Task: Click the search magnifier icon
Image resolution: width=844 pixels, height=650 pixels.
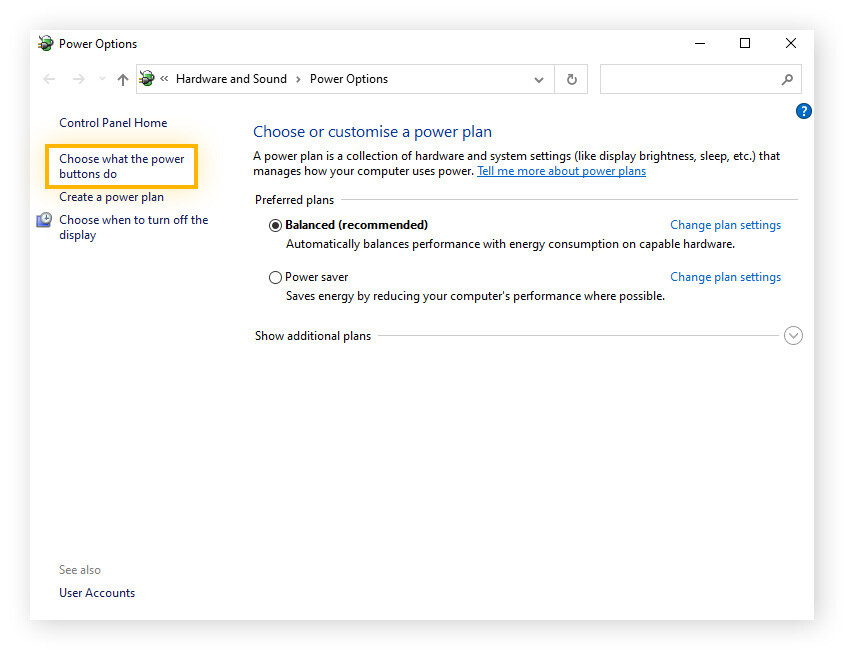Action: coord(789,78)
